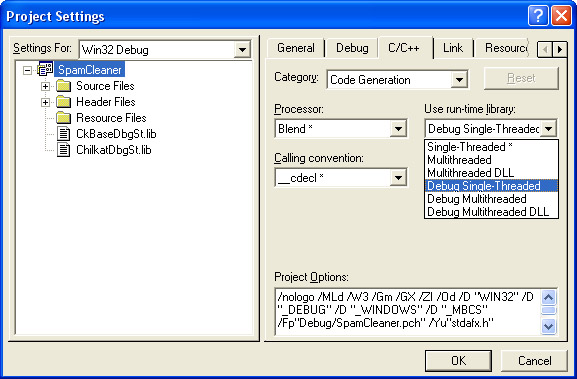
Task: Select Resource Files tree label
Action: pos(111,118)
